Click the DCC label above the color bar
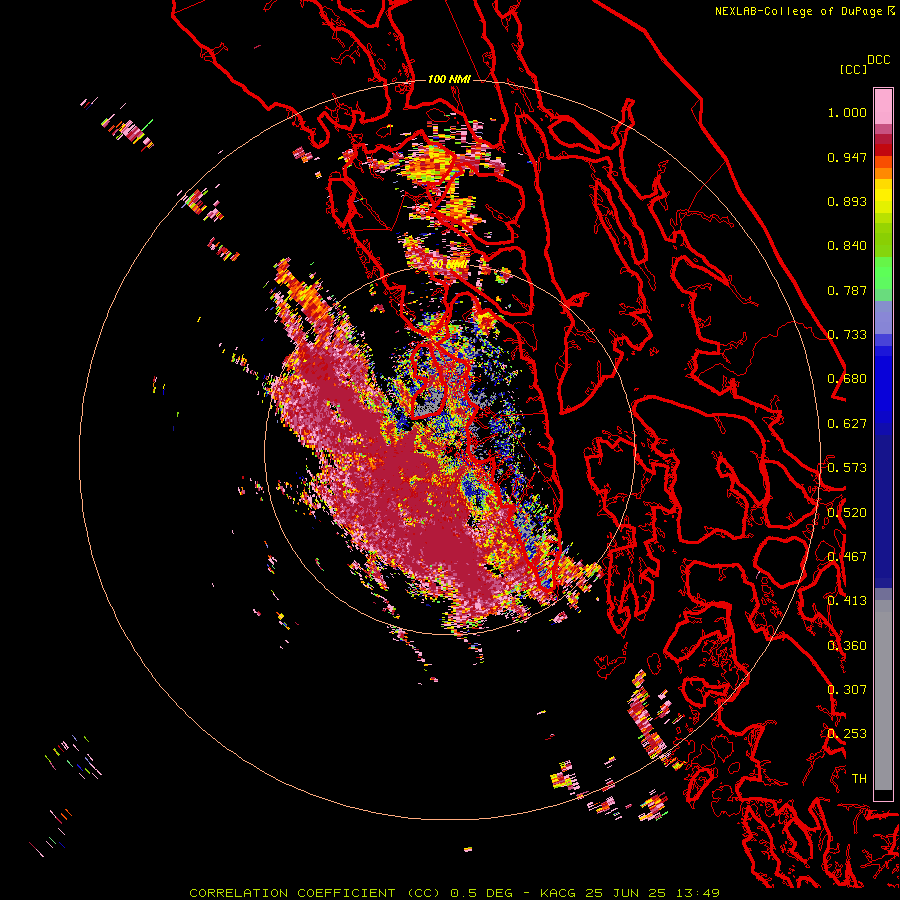The height and width of the screenshot is (900, 900). point(878,60)
